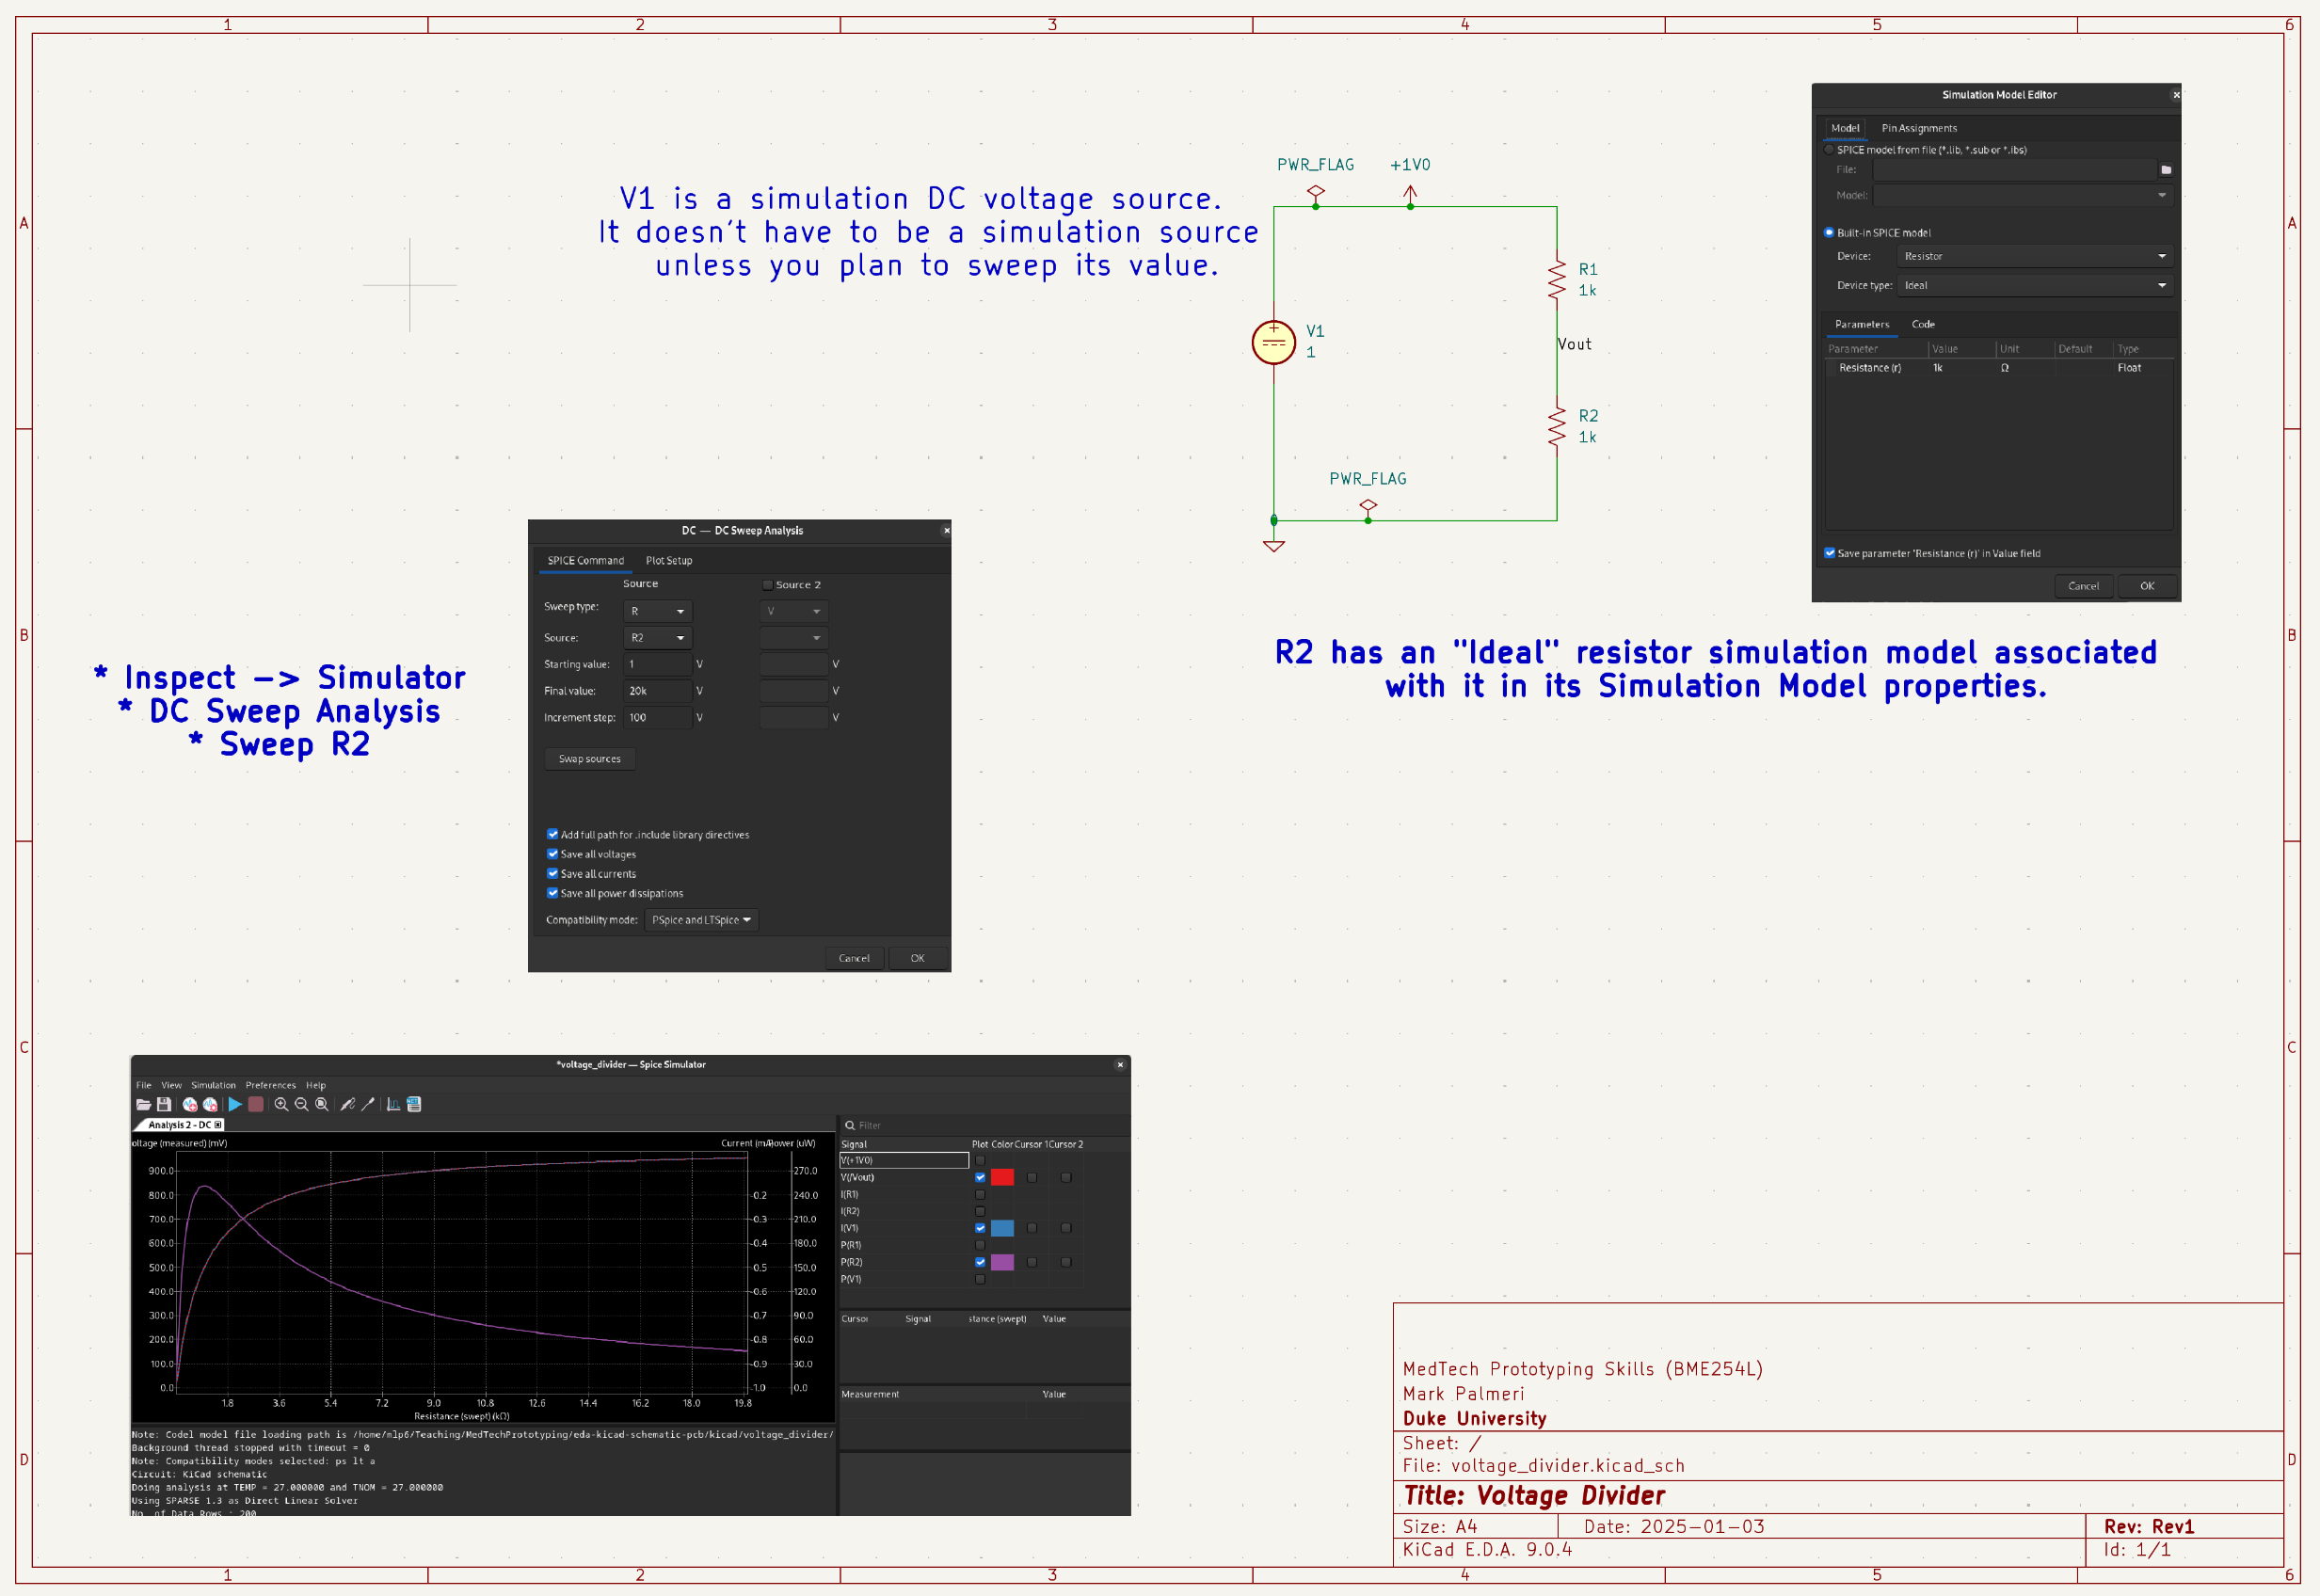
Task: Enable the Source 2 checkbox
Action: click(x=767, y=585)
